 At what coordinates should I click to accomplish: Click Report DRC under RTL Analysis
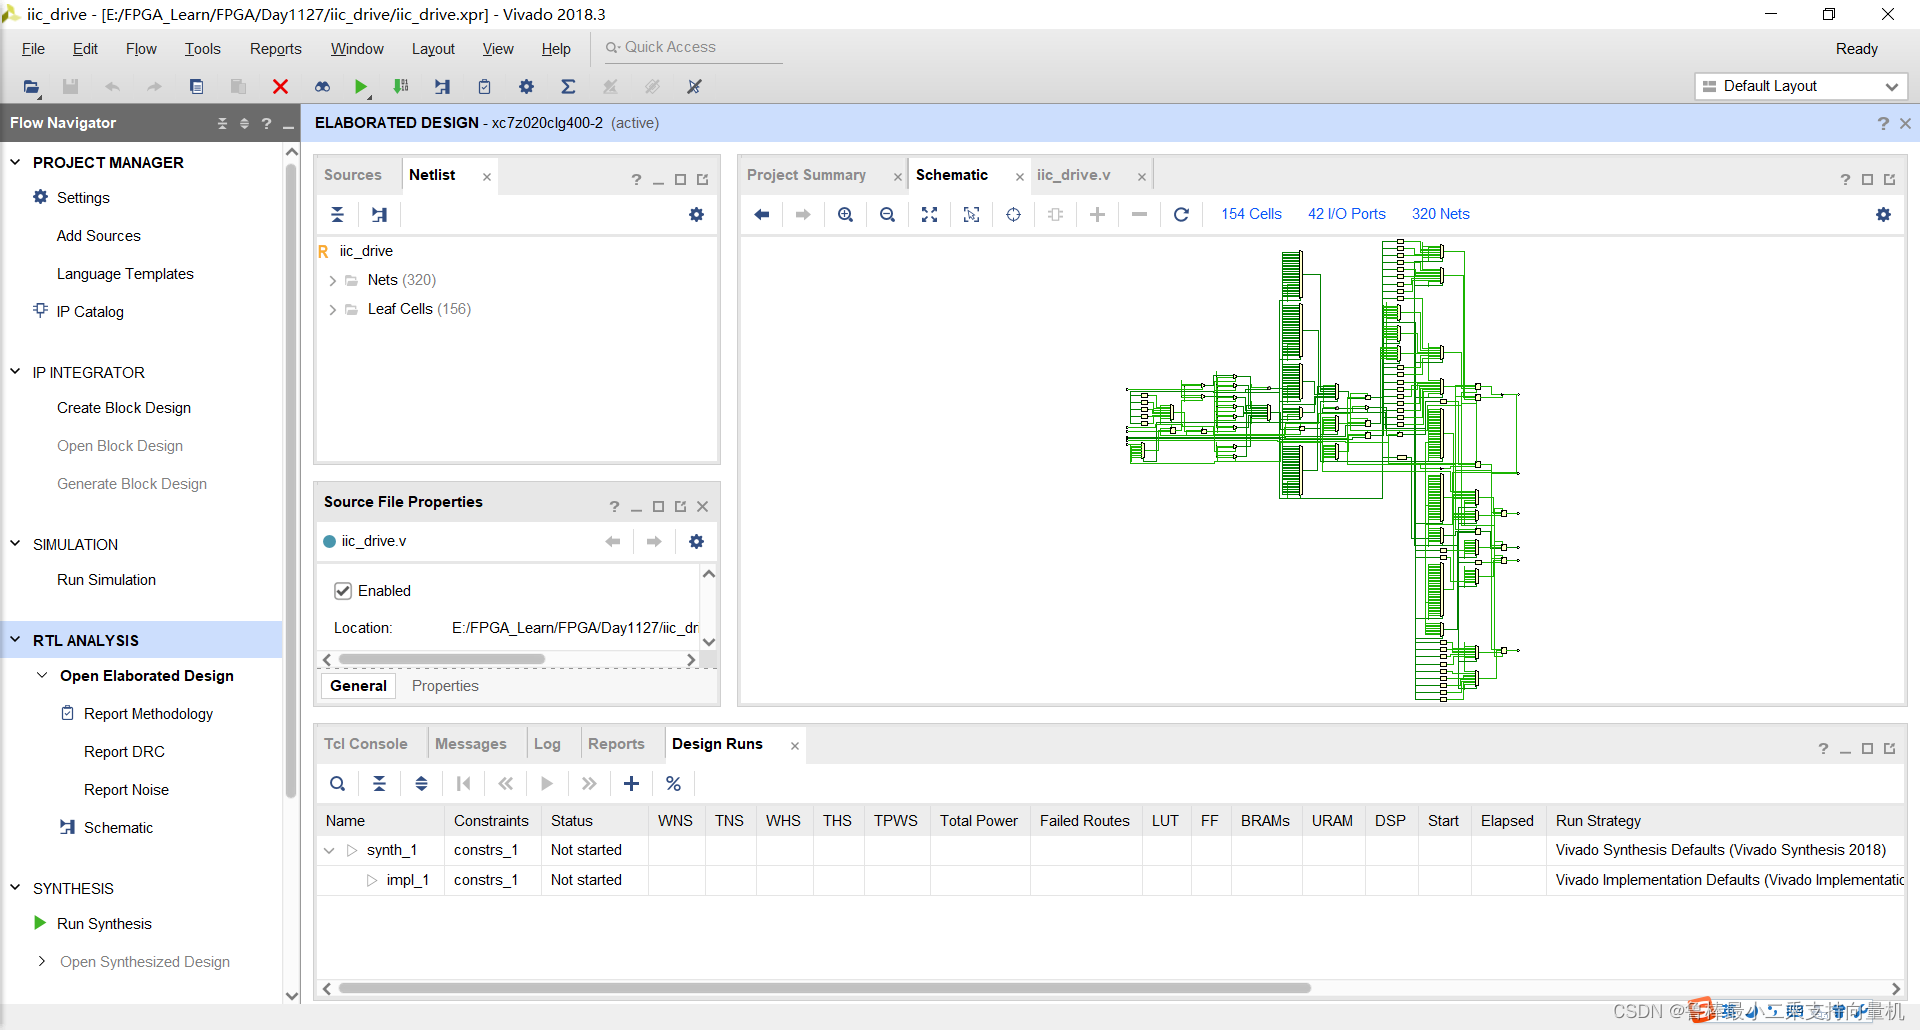(124, 752)
